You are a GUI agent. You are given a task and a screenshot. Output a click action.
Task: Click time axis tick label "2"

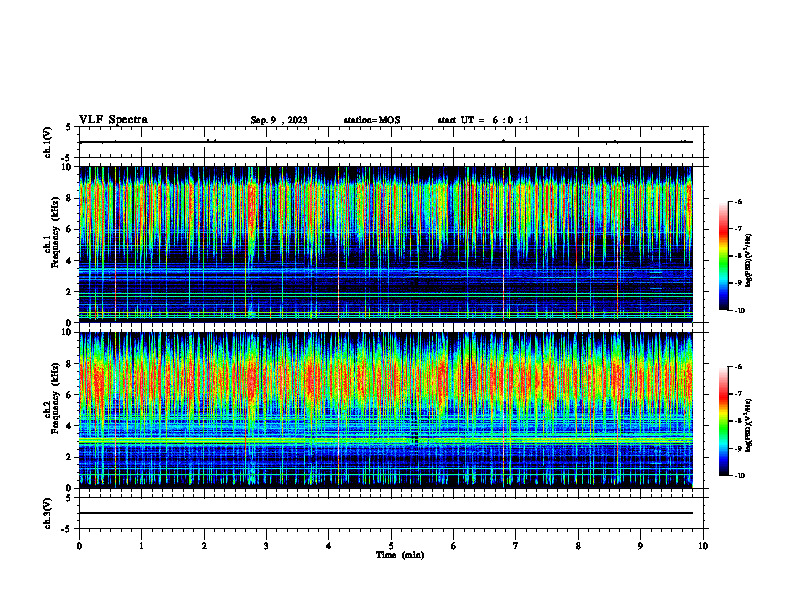204,546
